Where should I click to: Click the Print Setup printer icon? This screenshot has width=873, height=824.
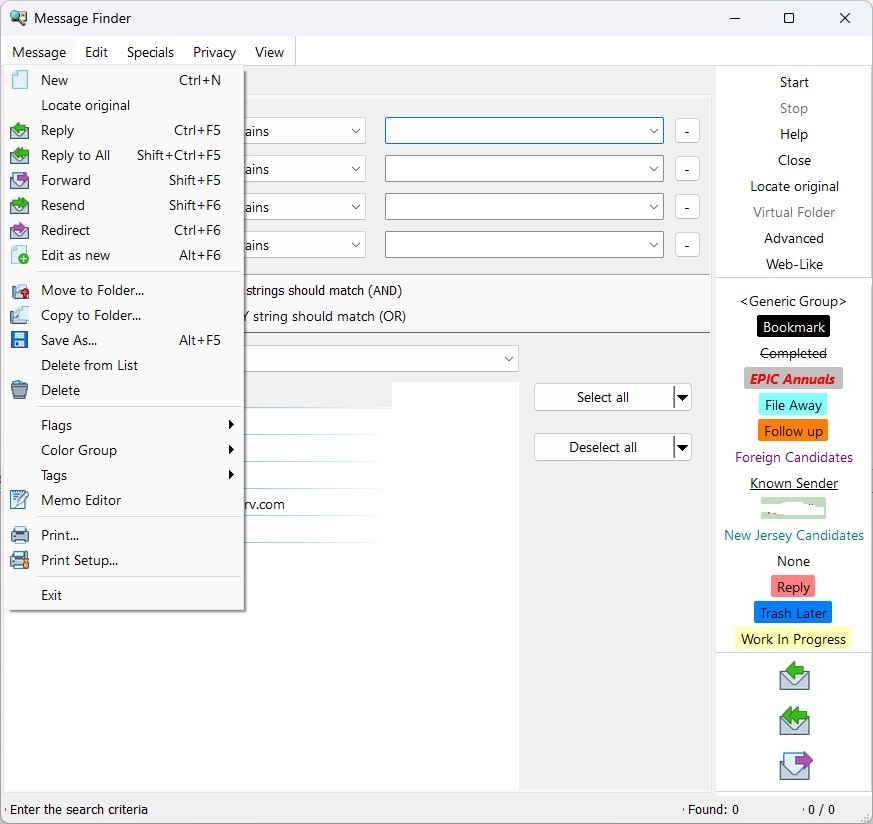click(20, 560)
